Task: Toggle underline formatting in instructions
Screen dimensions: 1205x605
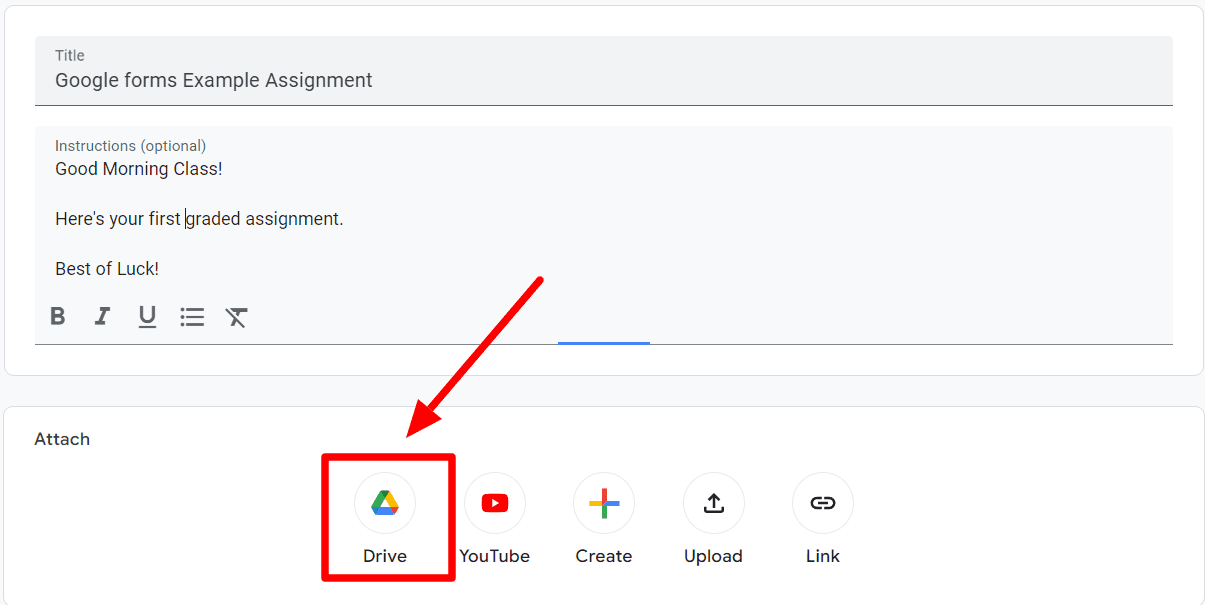Action: pos(147,317)
